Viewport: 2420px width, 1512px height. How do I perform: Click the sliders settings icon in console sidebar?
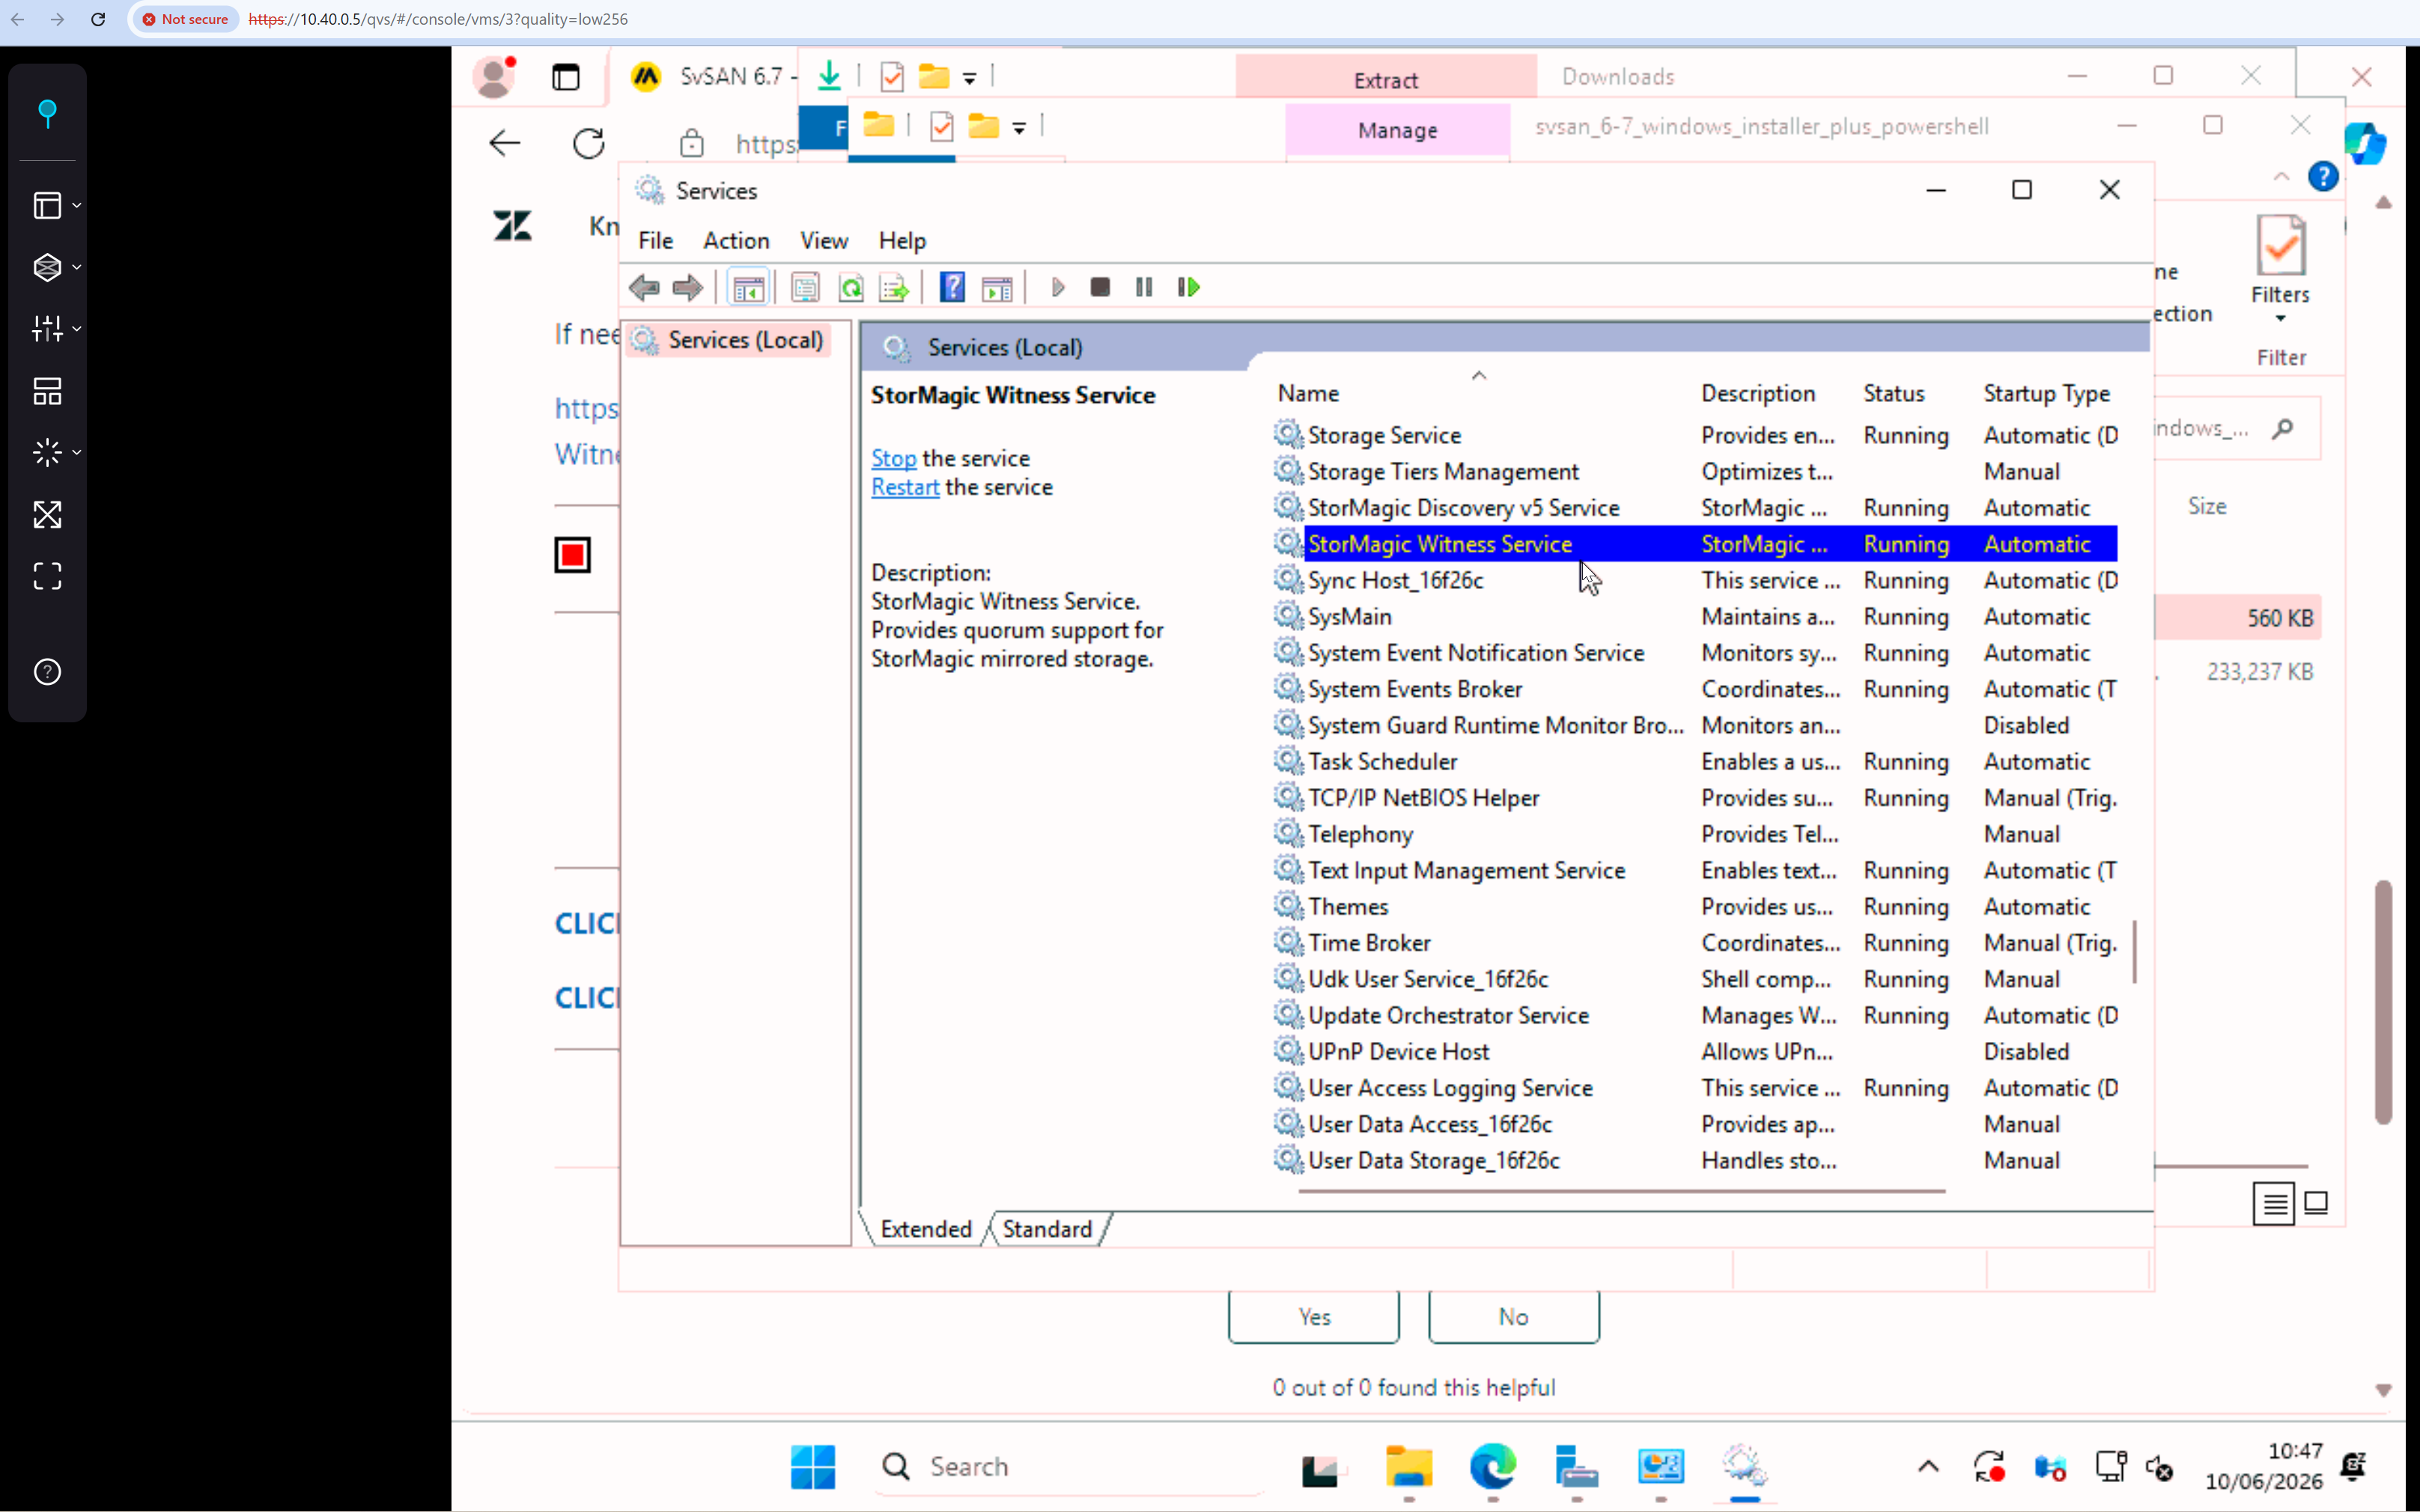point(47,328)
